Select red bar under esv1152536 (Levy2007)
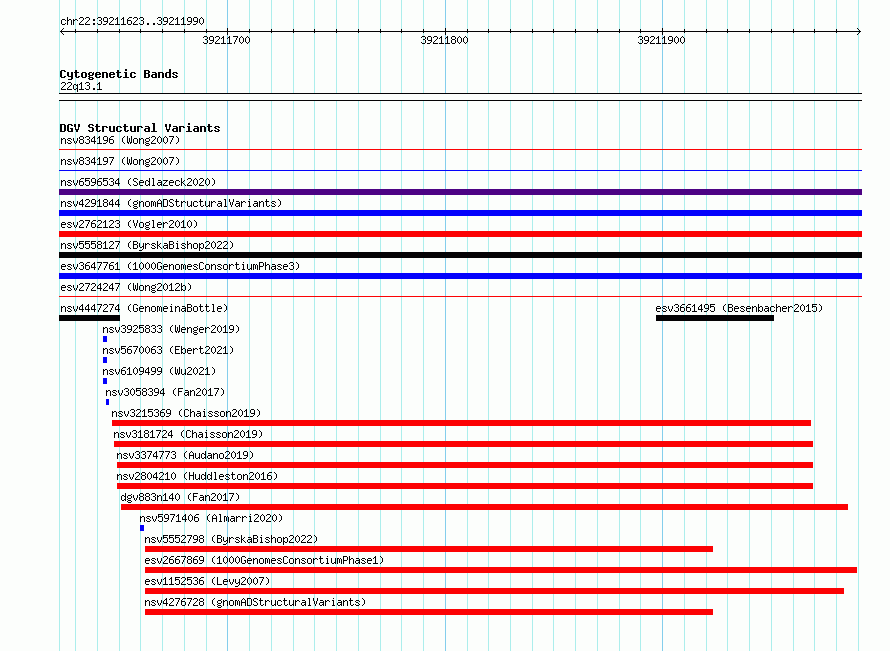This screenshot has height=651, width=890. [494, 591]
